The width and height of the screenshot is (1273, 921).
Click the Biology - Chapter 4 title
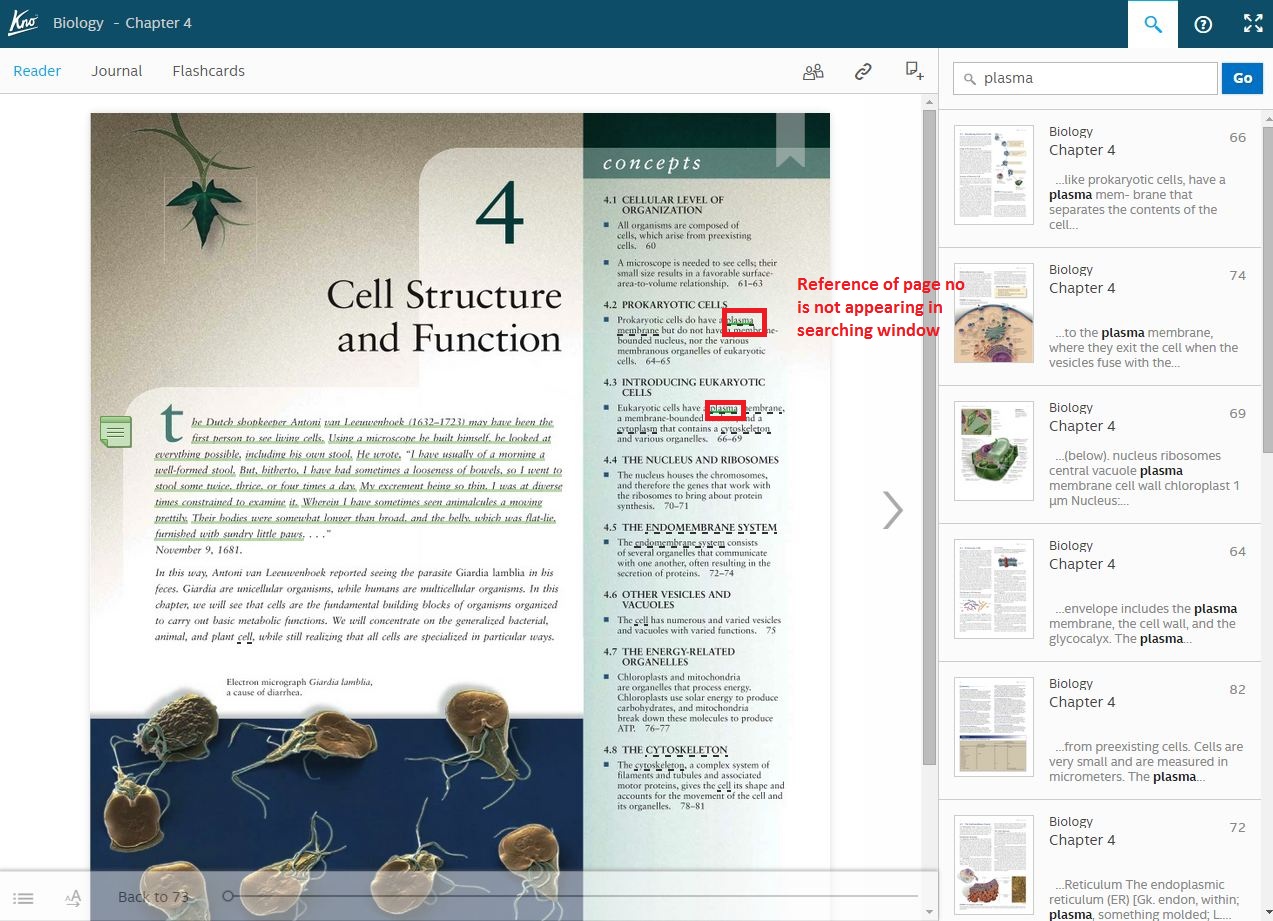pyautogui.click(x=122, y=23)
